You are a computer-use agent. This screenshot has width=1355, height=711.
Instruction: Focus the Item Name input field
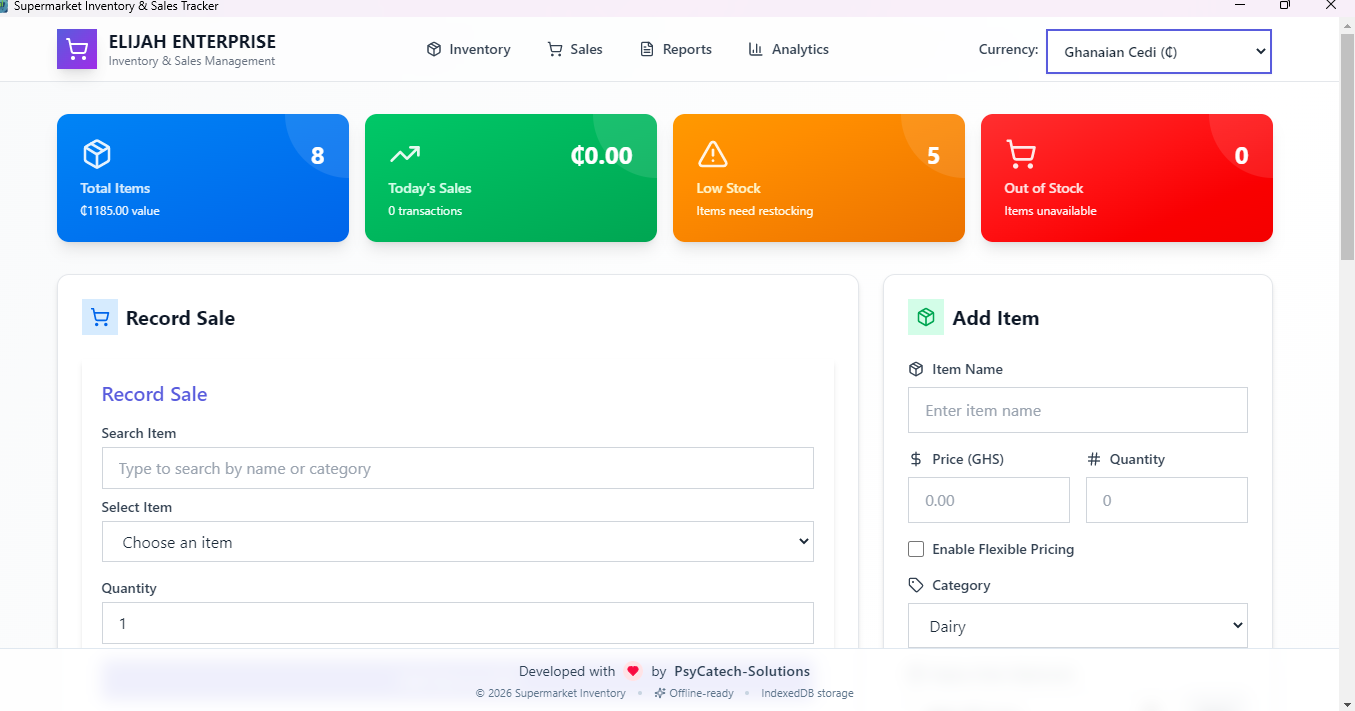click(x=1077, y=410)
